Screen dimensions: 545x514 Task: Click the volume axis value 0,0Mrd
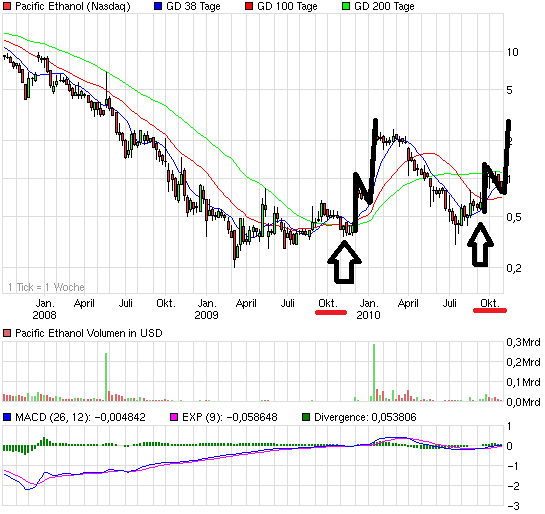pos(523,402)
